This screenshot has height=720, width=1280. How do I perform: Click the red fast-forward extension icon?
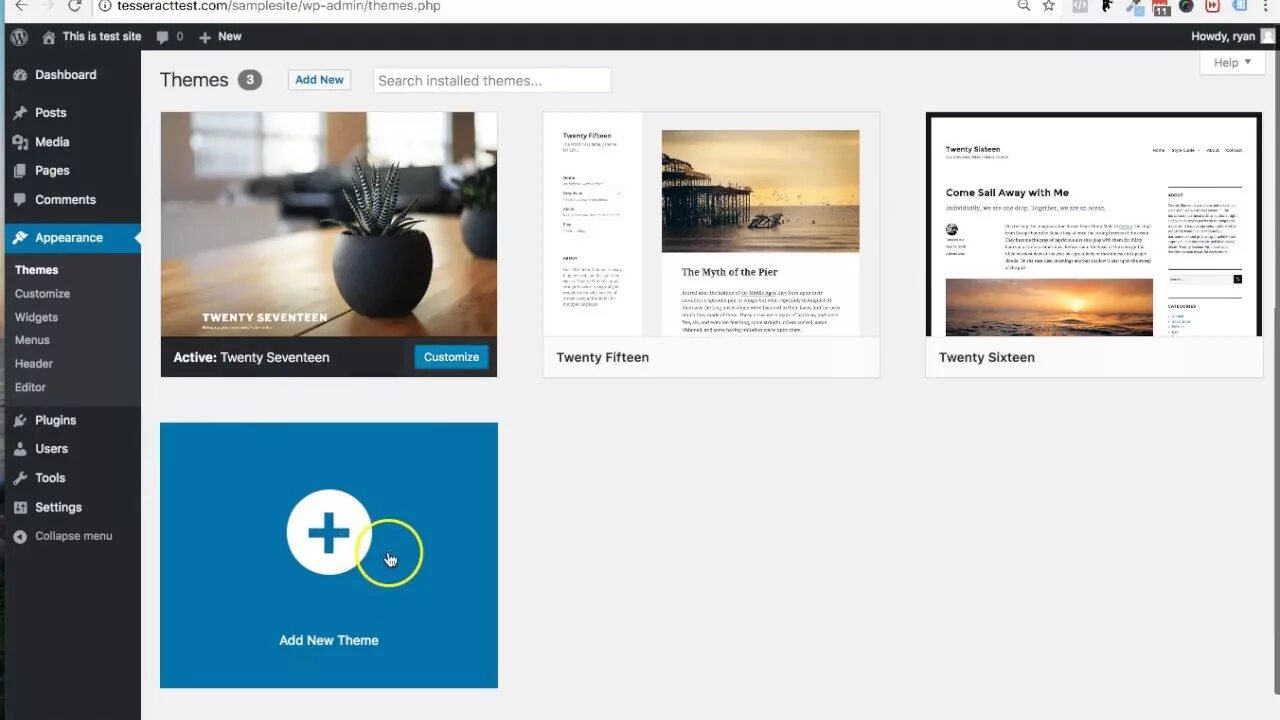point(1213,6)
